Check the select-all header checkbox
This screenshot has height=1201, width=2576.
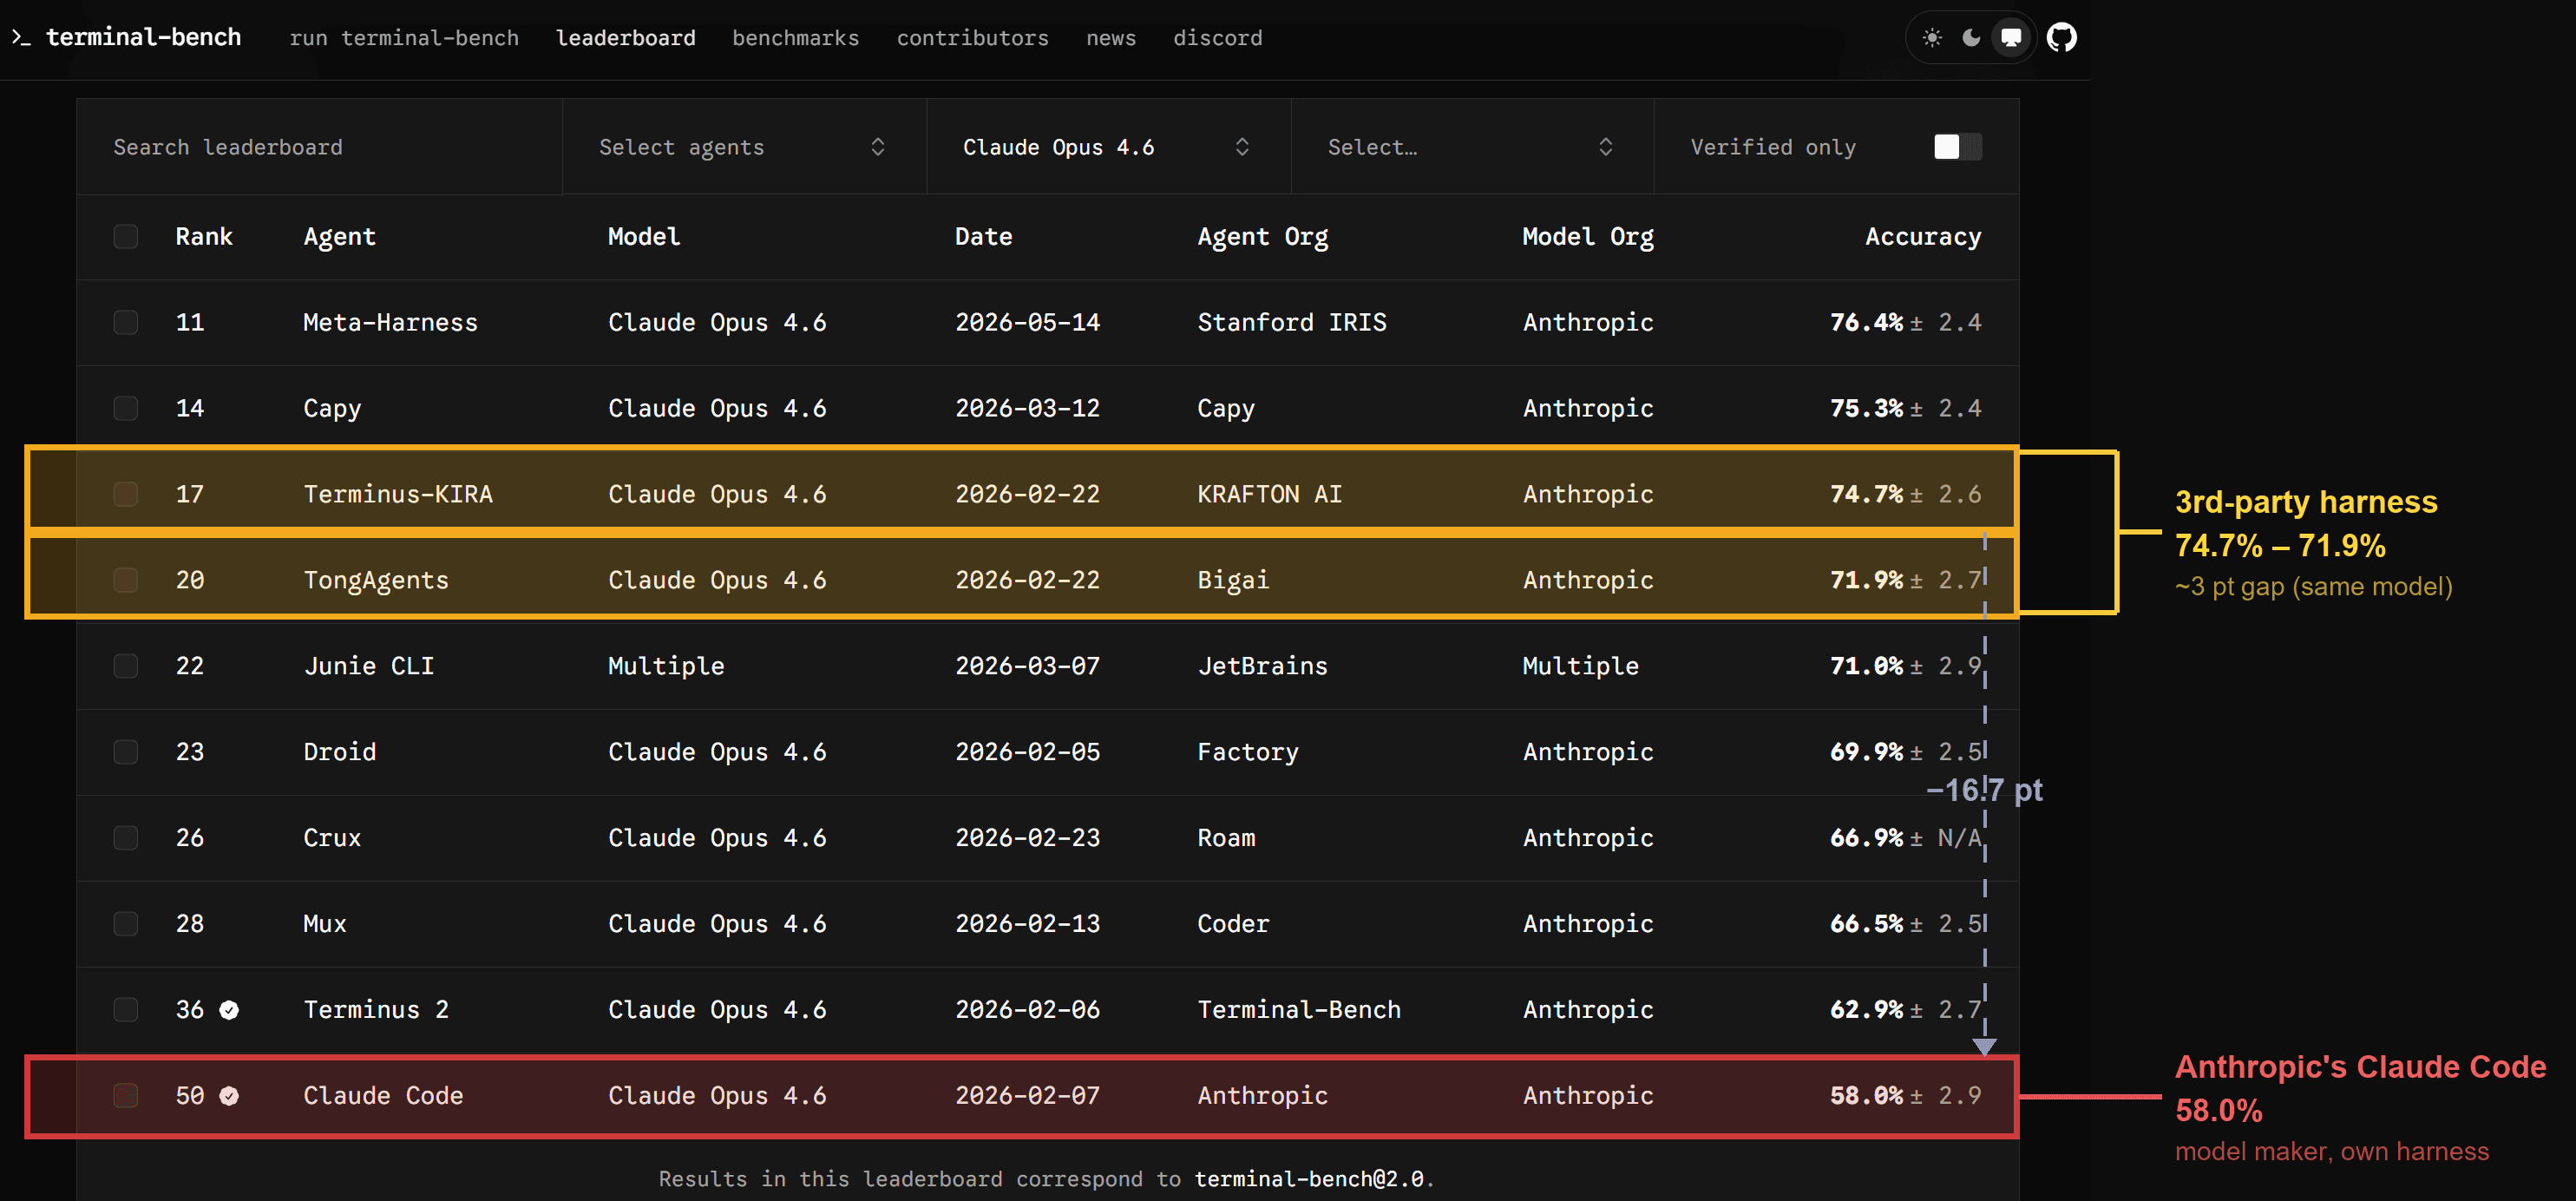[x=126, y=237]
